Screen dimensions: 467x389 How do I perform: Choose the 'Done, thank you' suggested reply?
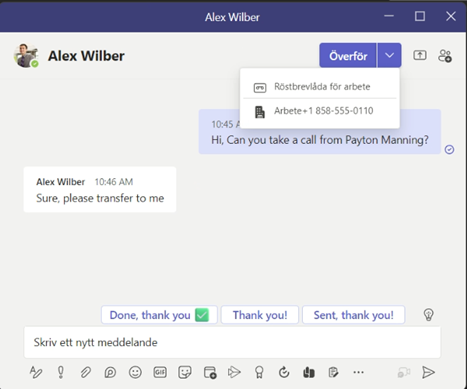click(x=159, y=315)
